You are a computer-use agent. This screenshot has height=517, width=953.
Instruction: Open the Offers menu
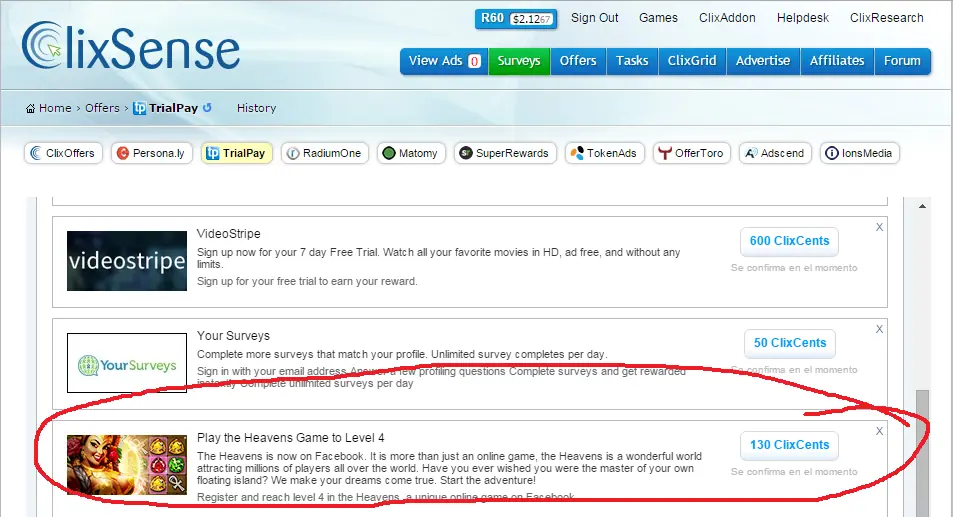(x=578, y=61)
